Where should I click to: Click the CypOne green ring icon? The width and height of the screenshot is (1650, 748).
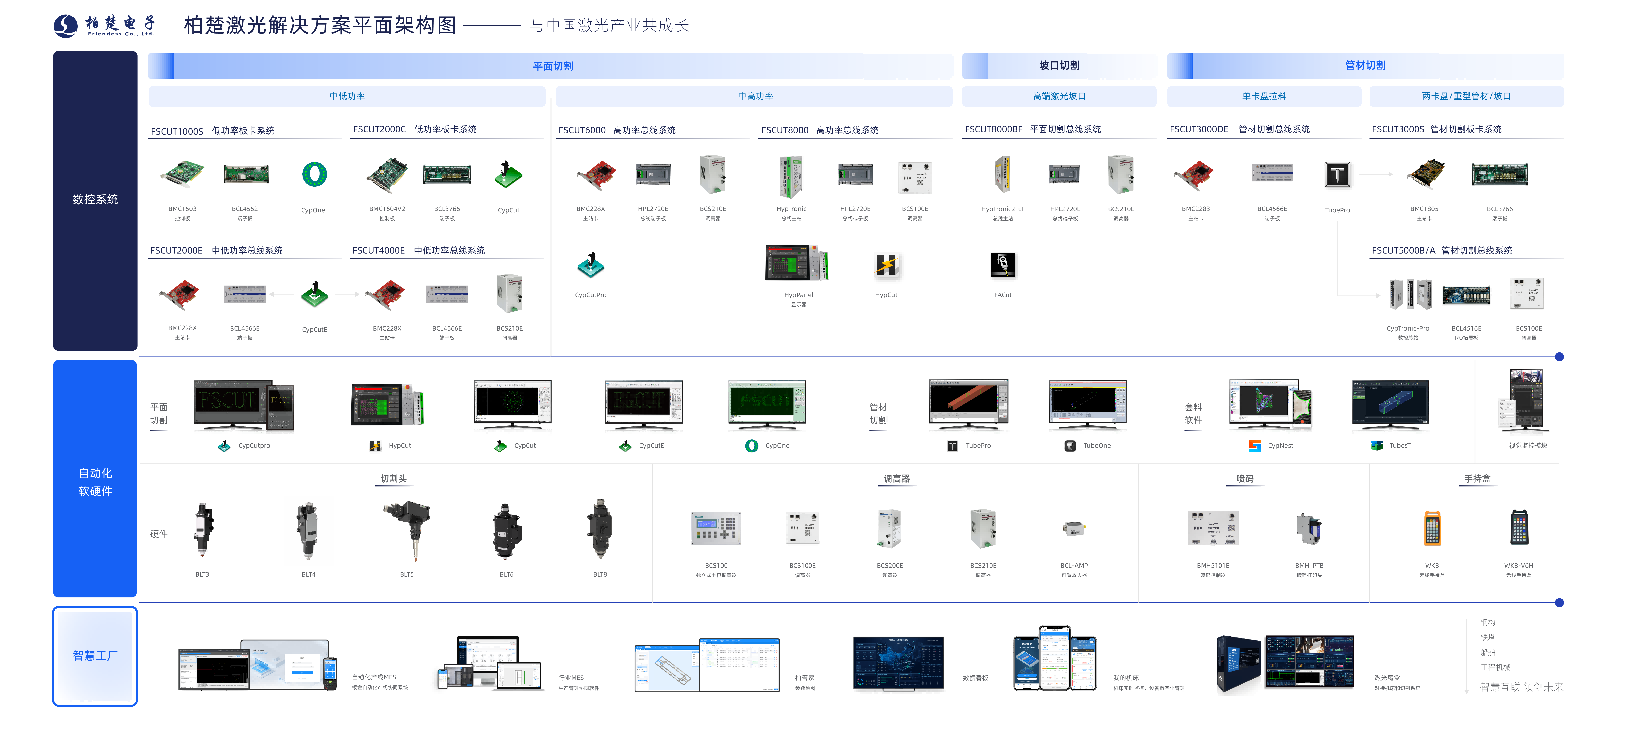313,175
